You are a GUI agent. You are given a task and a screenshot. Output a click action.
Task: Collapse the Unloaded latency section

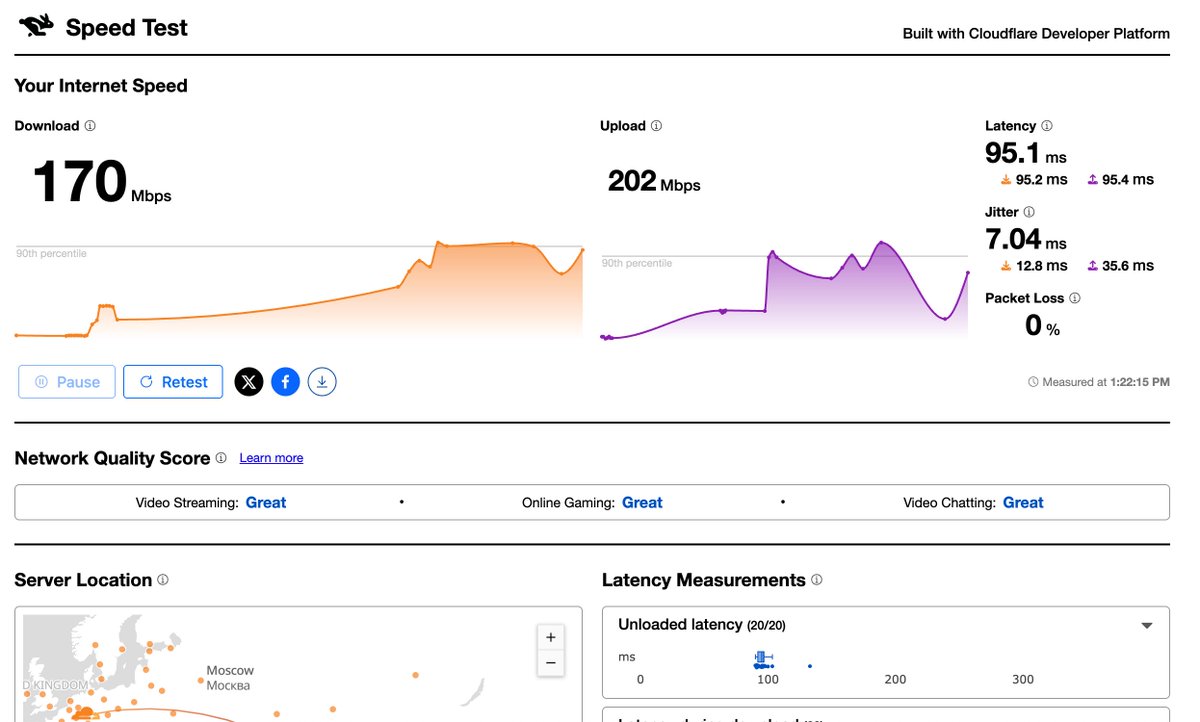point(1147,626)
